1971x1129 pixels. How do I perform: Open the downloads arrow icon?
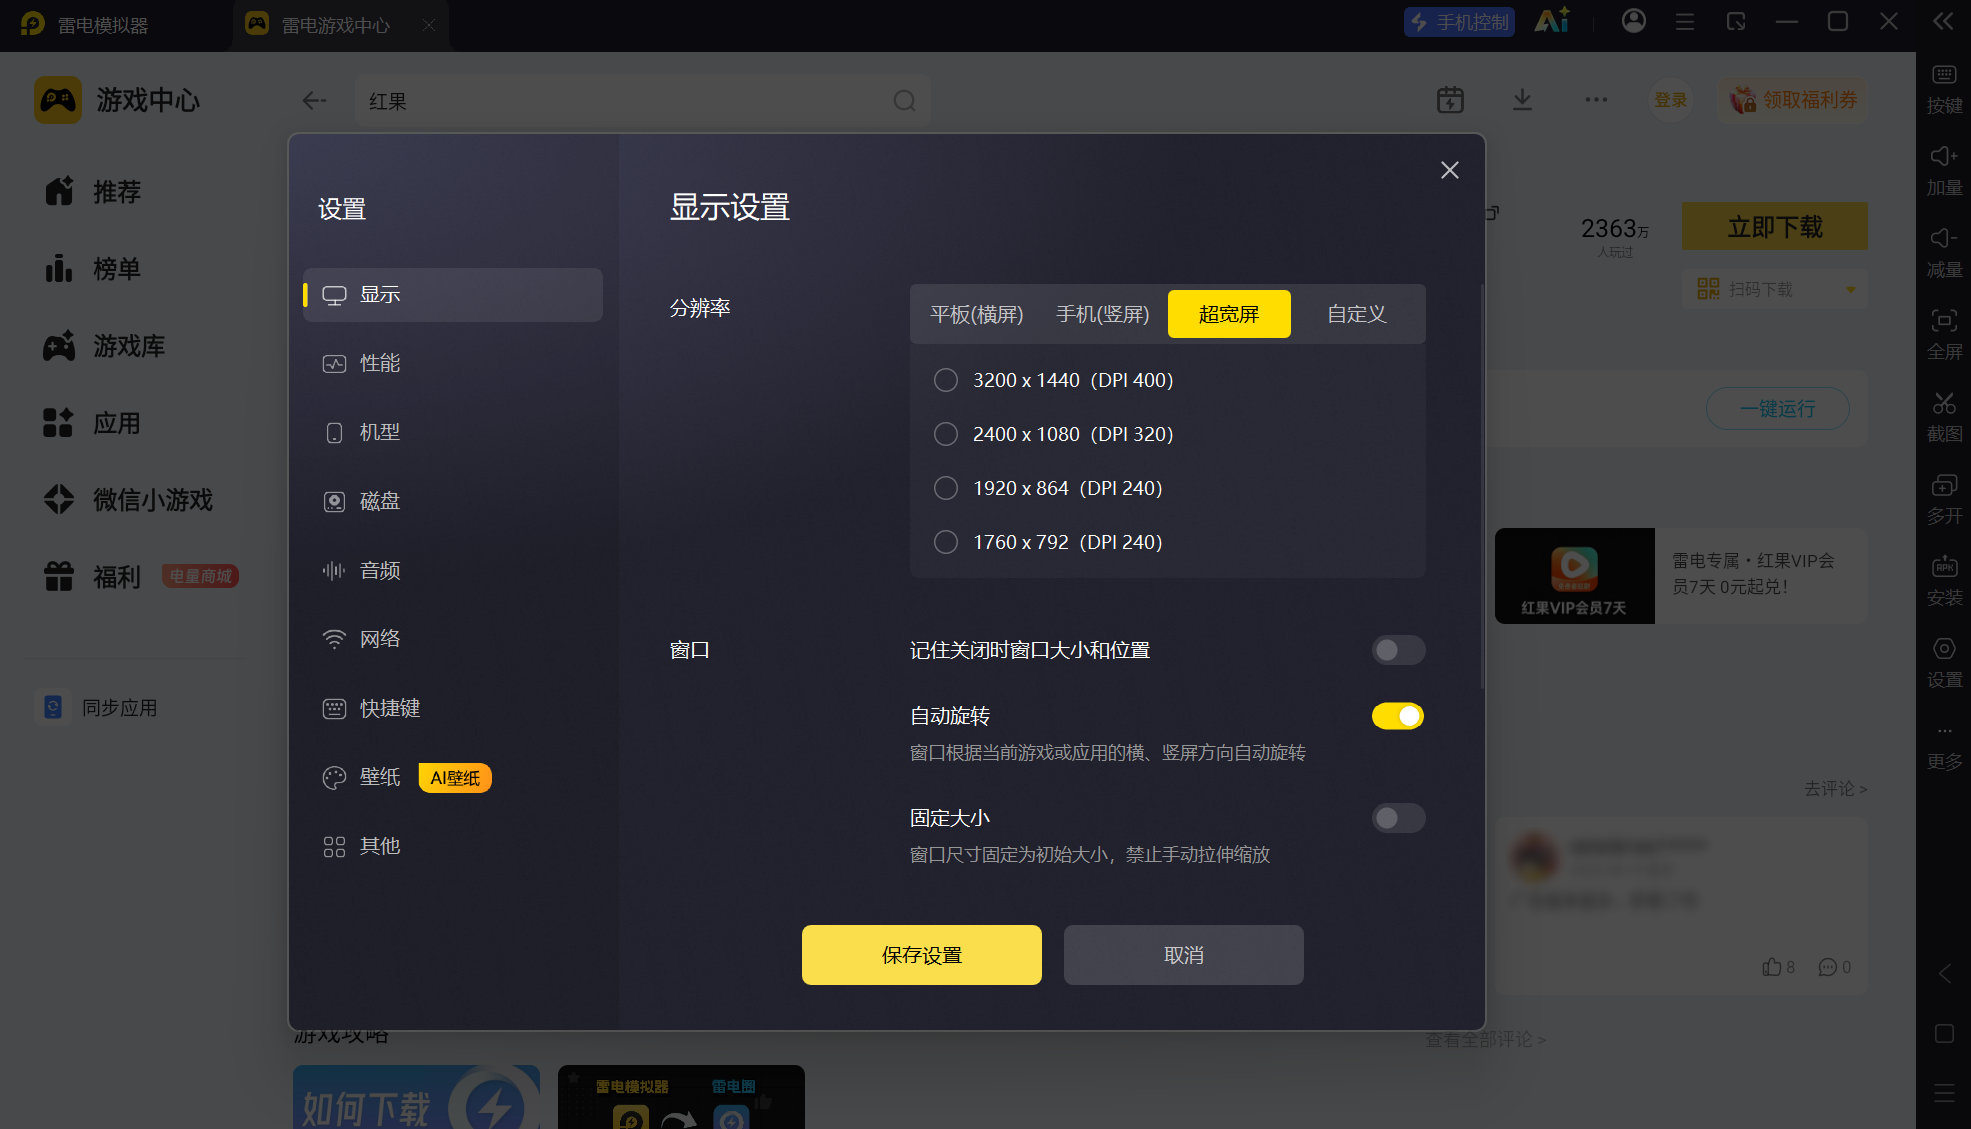pos(1522,100)
